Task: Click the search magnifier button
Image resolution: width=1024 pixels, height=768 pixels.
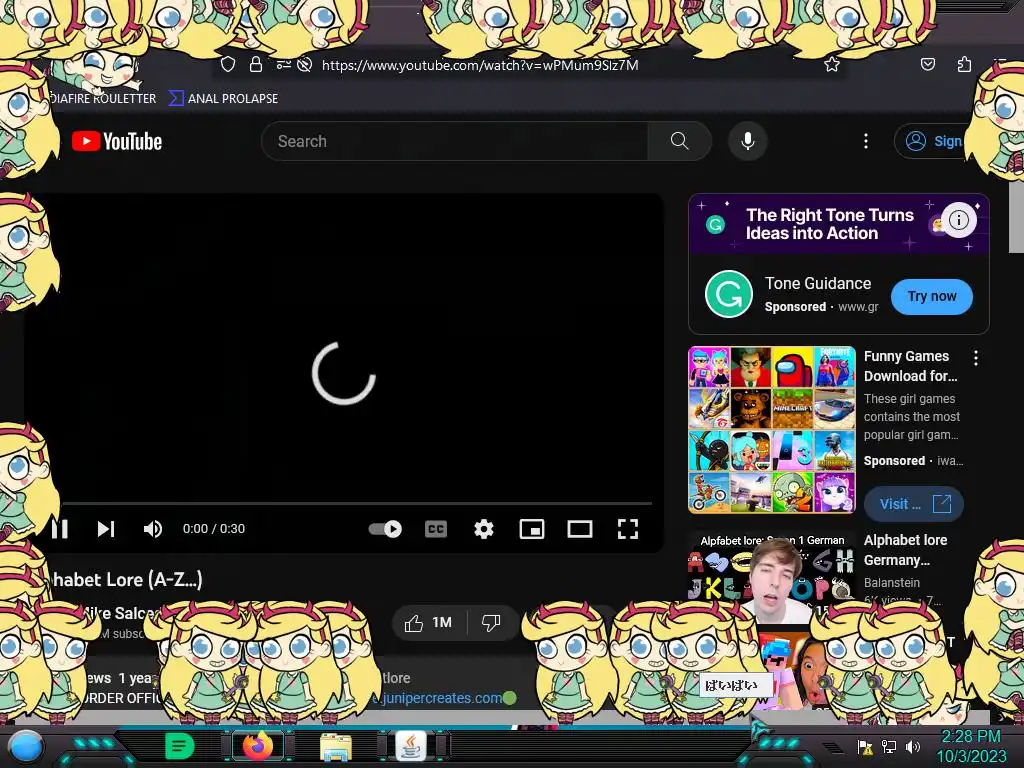Action: coord(679,141)
